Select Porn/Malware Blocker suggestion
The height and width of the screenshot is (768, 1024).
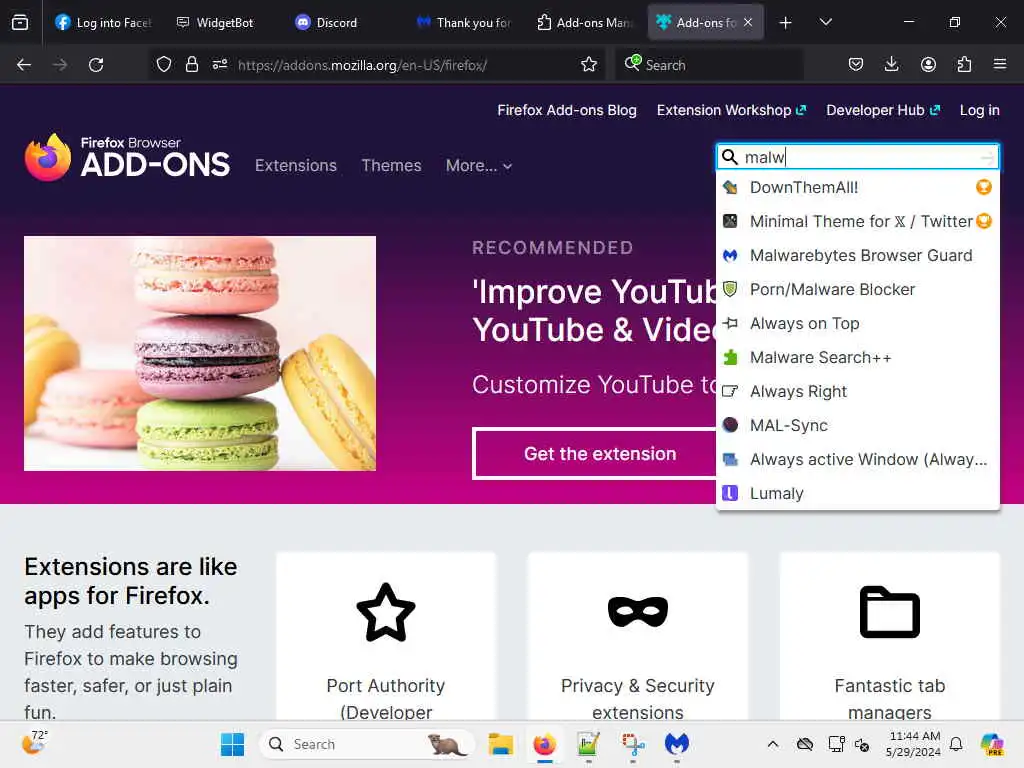857,289
